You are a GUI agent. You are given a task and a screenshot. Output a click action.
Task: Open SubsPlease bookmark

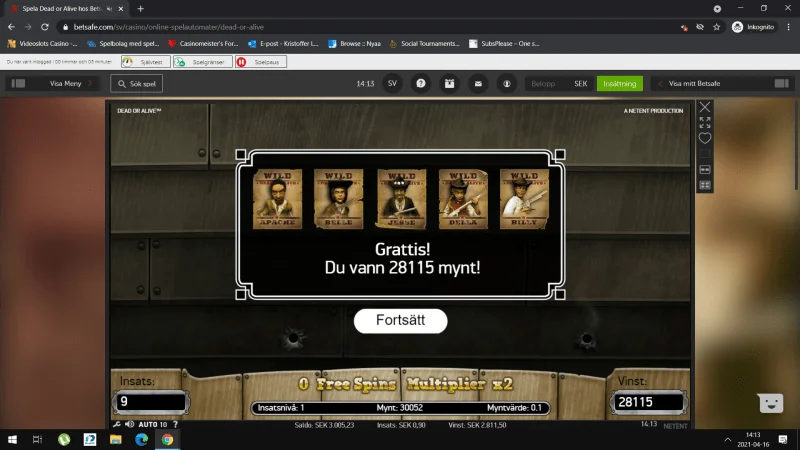point(504,44)
